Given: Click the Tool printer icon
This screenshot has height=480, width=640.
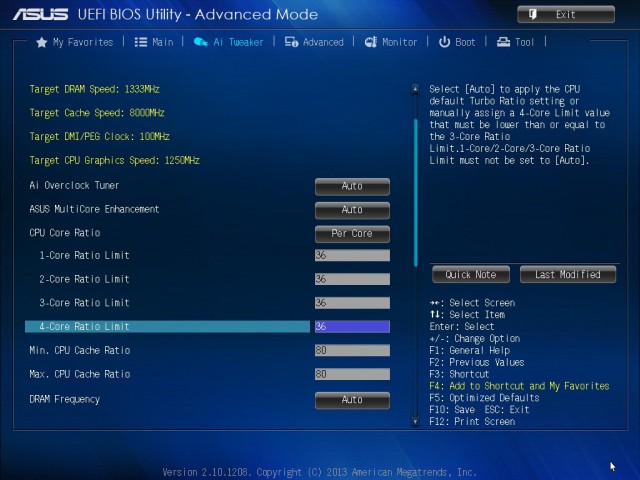Looking at the screenshot, I should point(503,42).
